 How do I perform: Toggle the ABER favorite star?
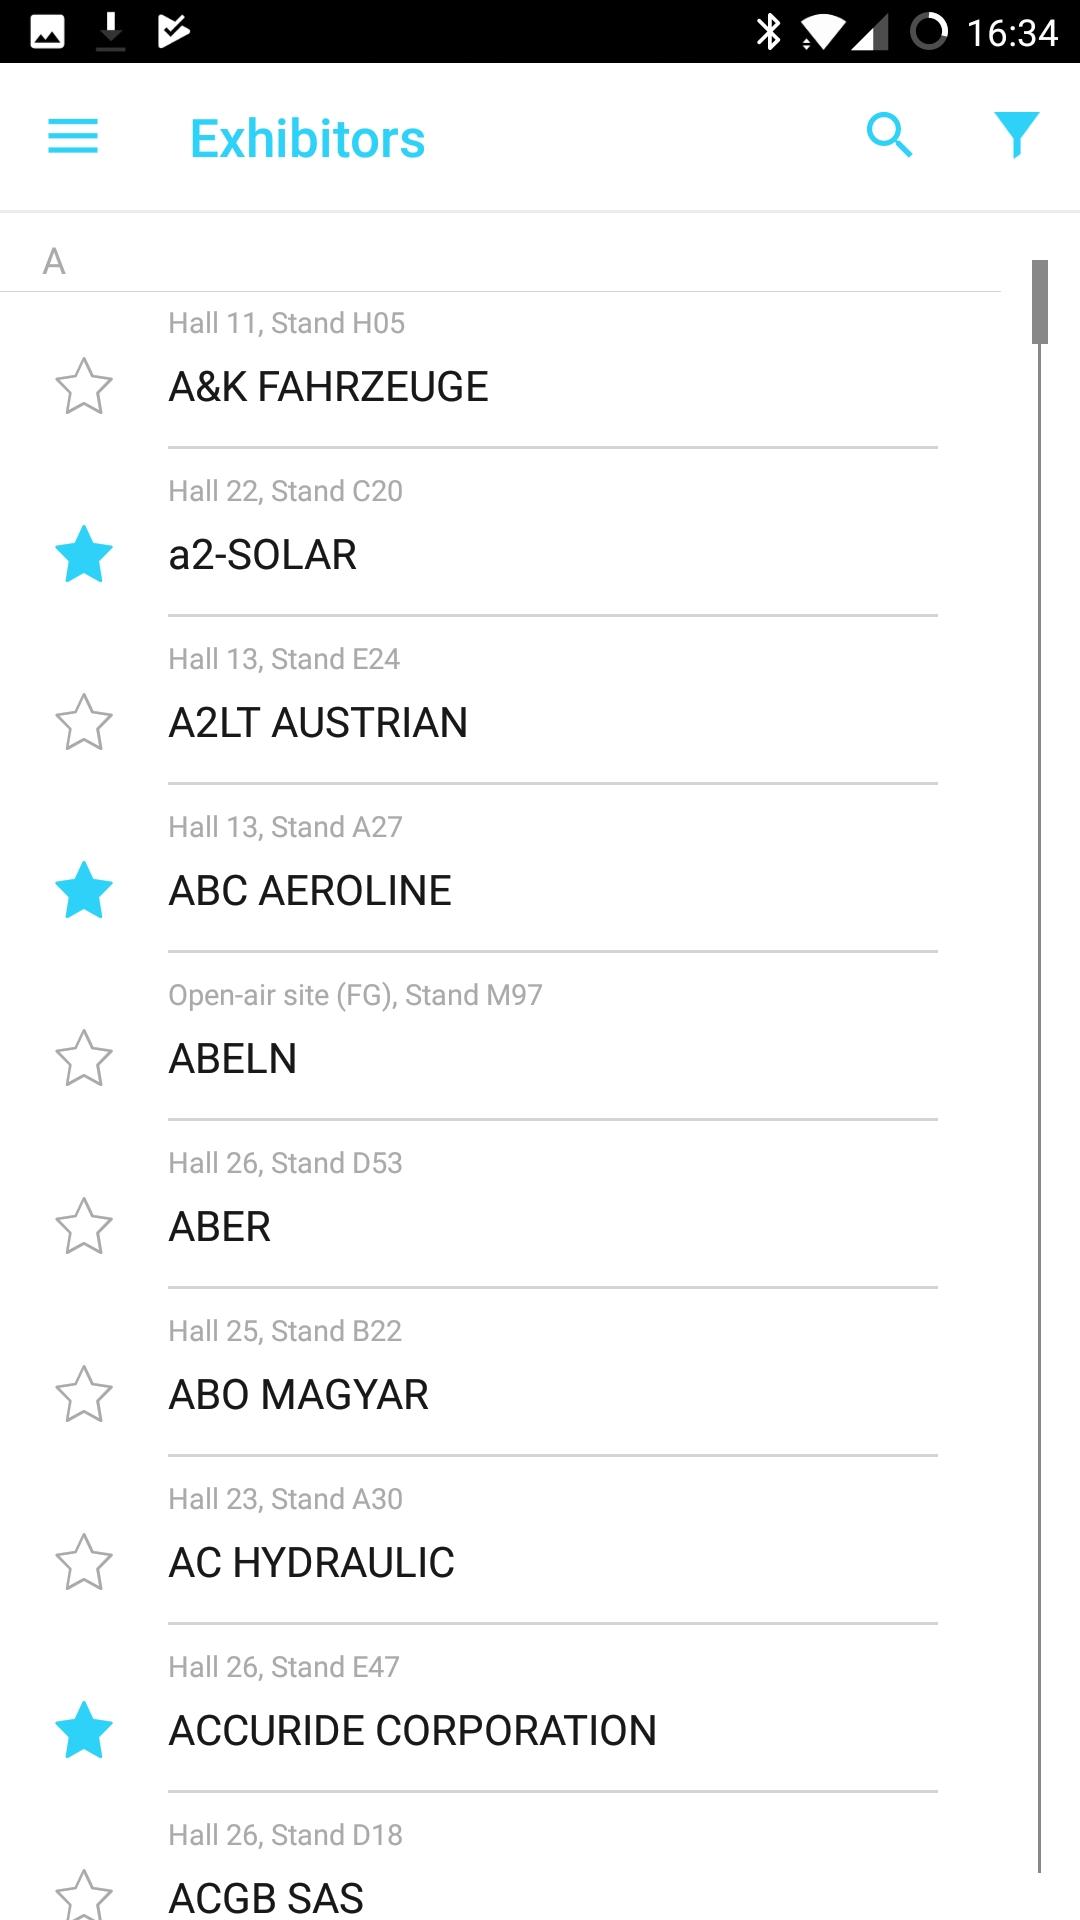84,1226
